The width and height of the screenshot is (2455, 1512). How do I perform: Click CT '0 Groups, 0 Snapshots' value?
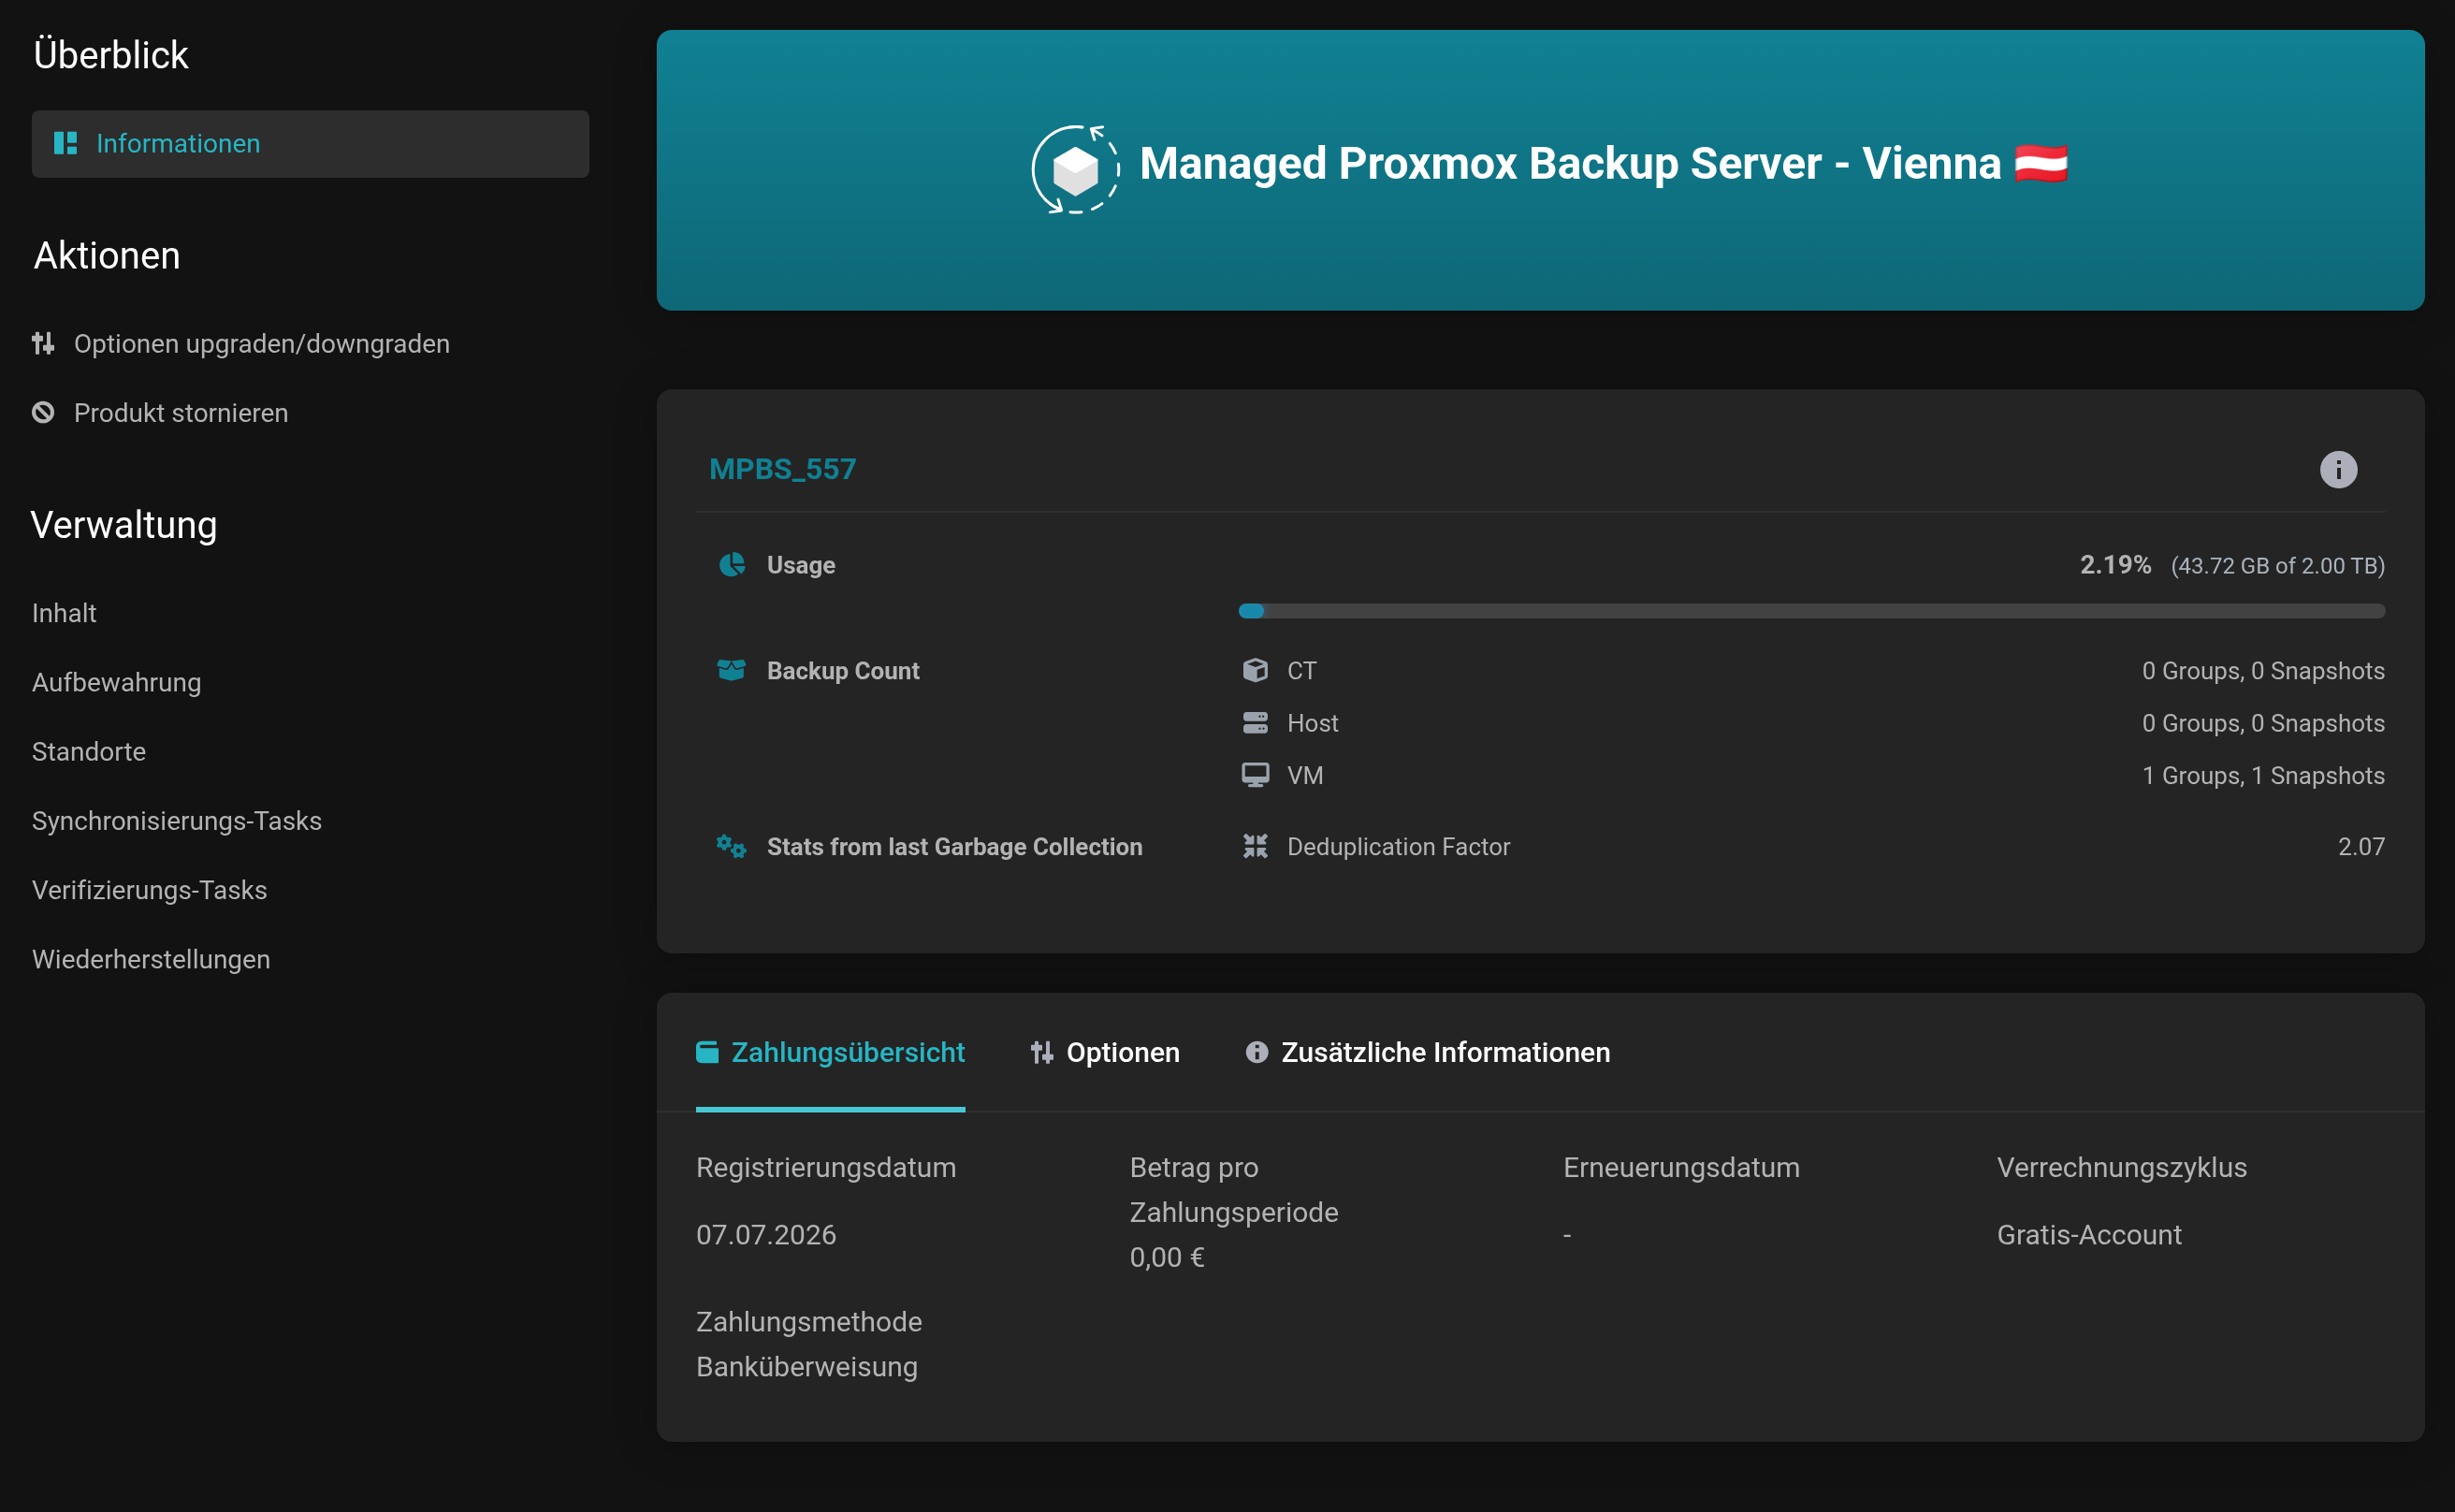[x=2263, y=670]
